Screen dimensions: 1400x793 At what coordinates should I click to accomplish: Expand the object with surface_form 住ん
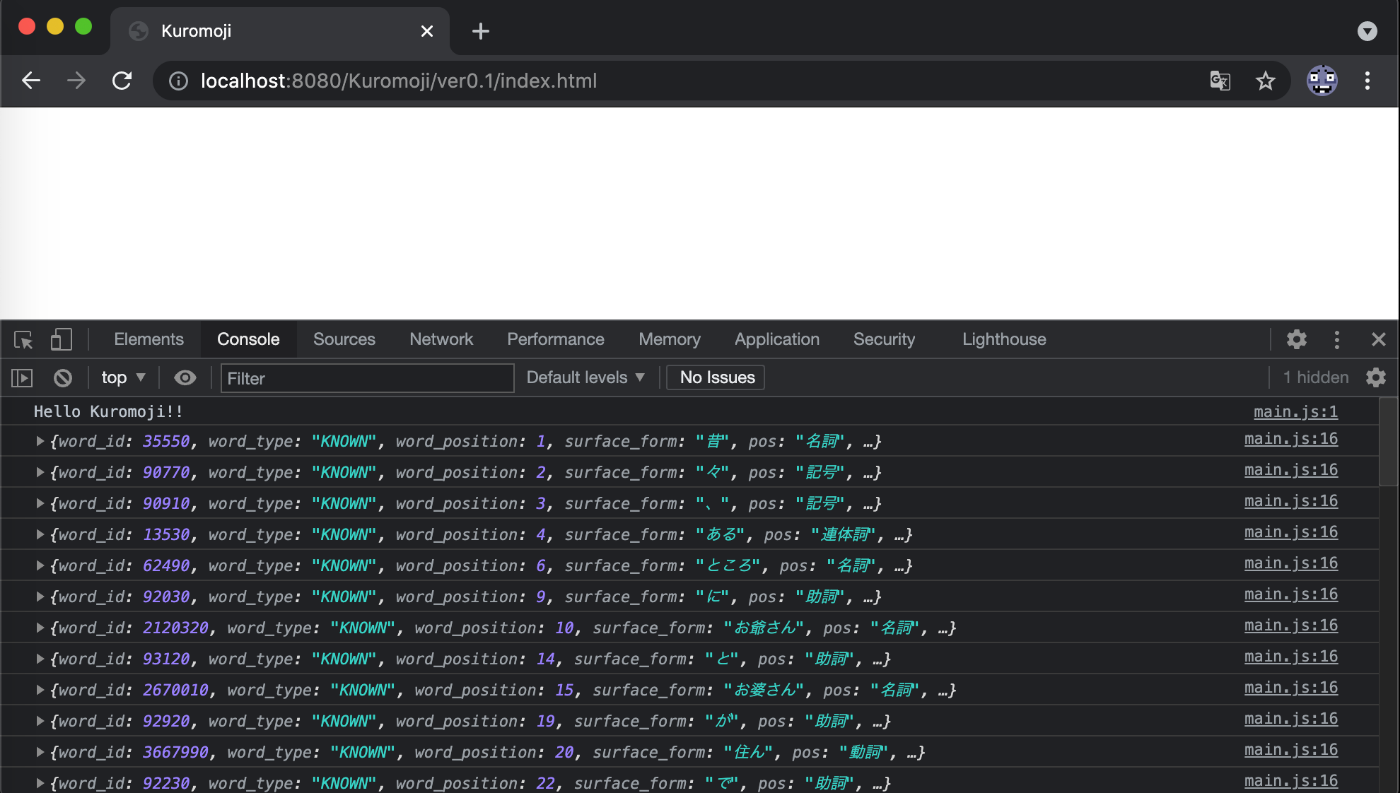point(41,751)
